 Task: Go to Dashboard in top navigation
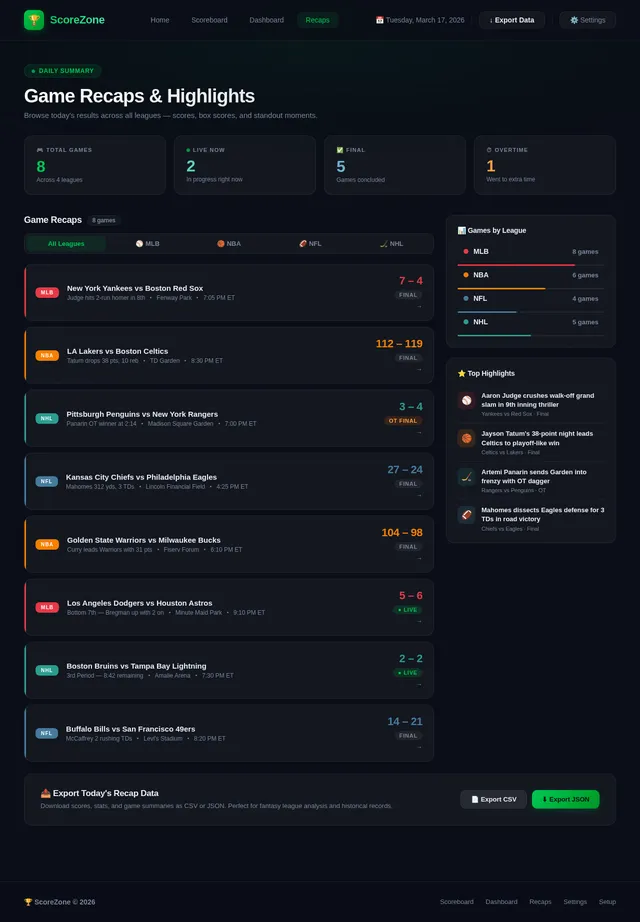tap(266, 20)
